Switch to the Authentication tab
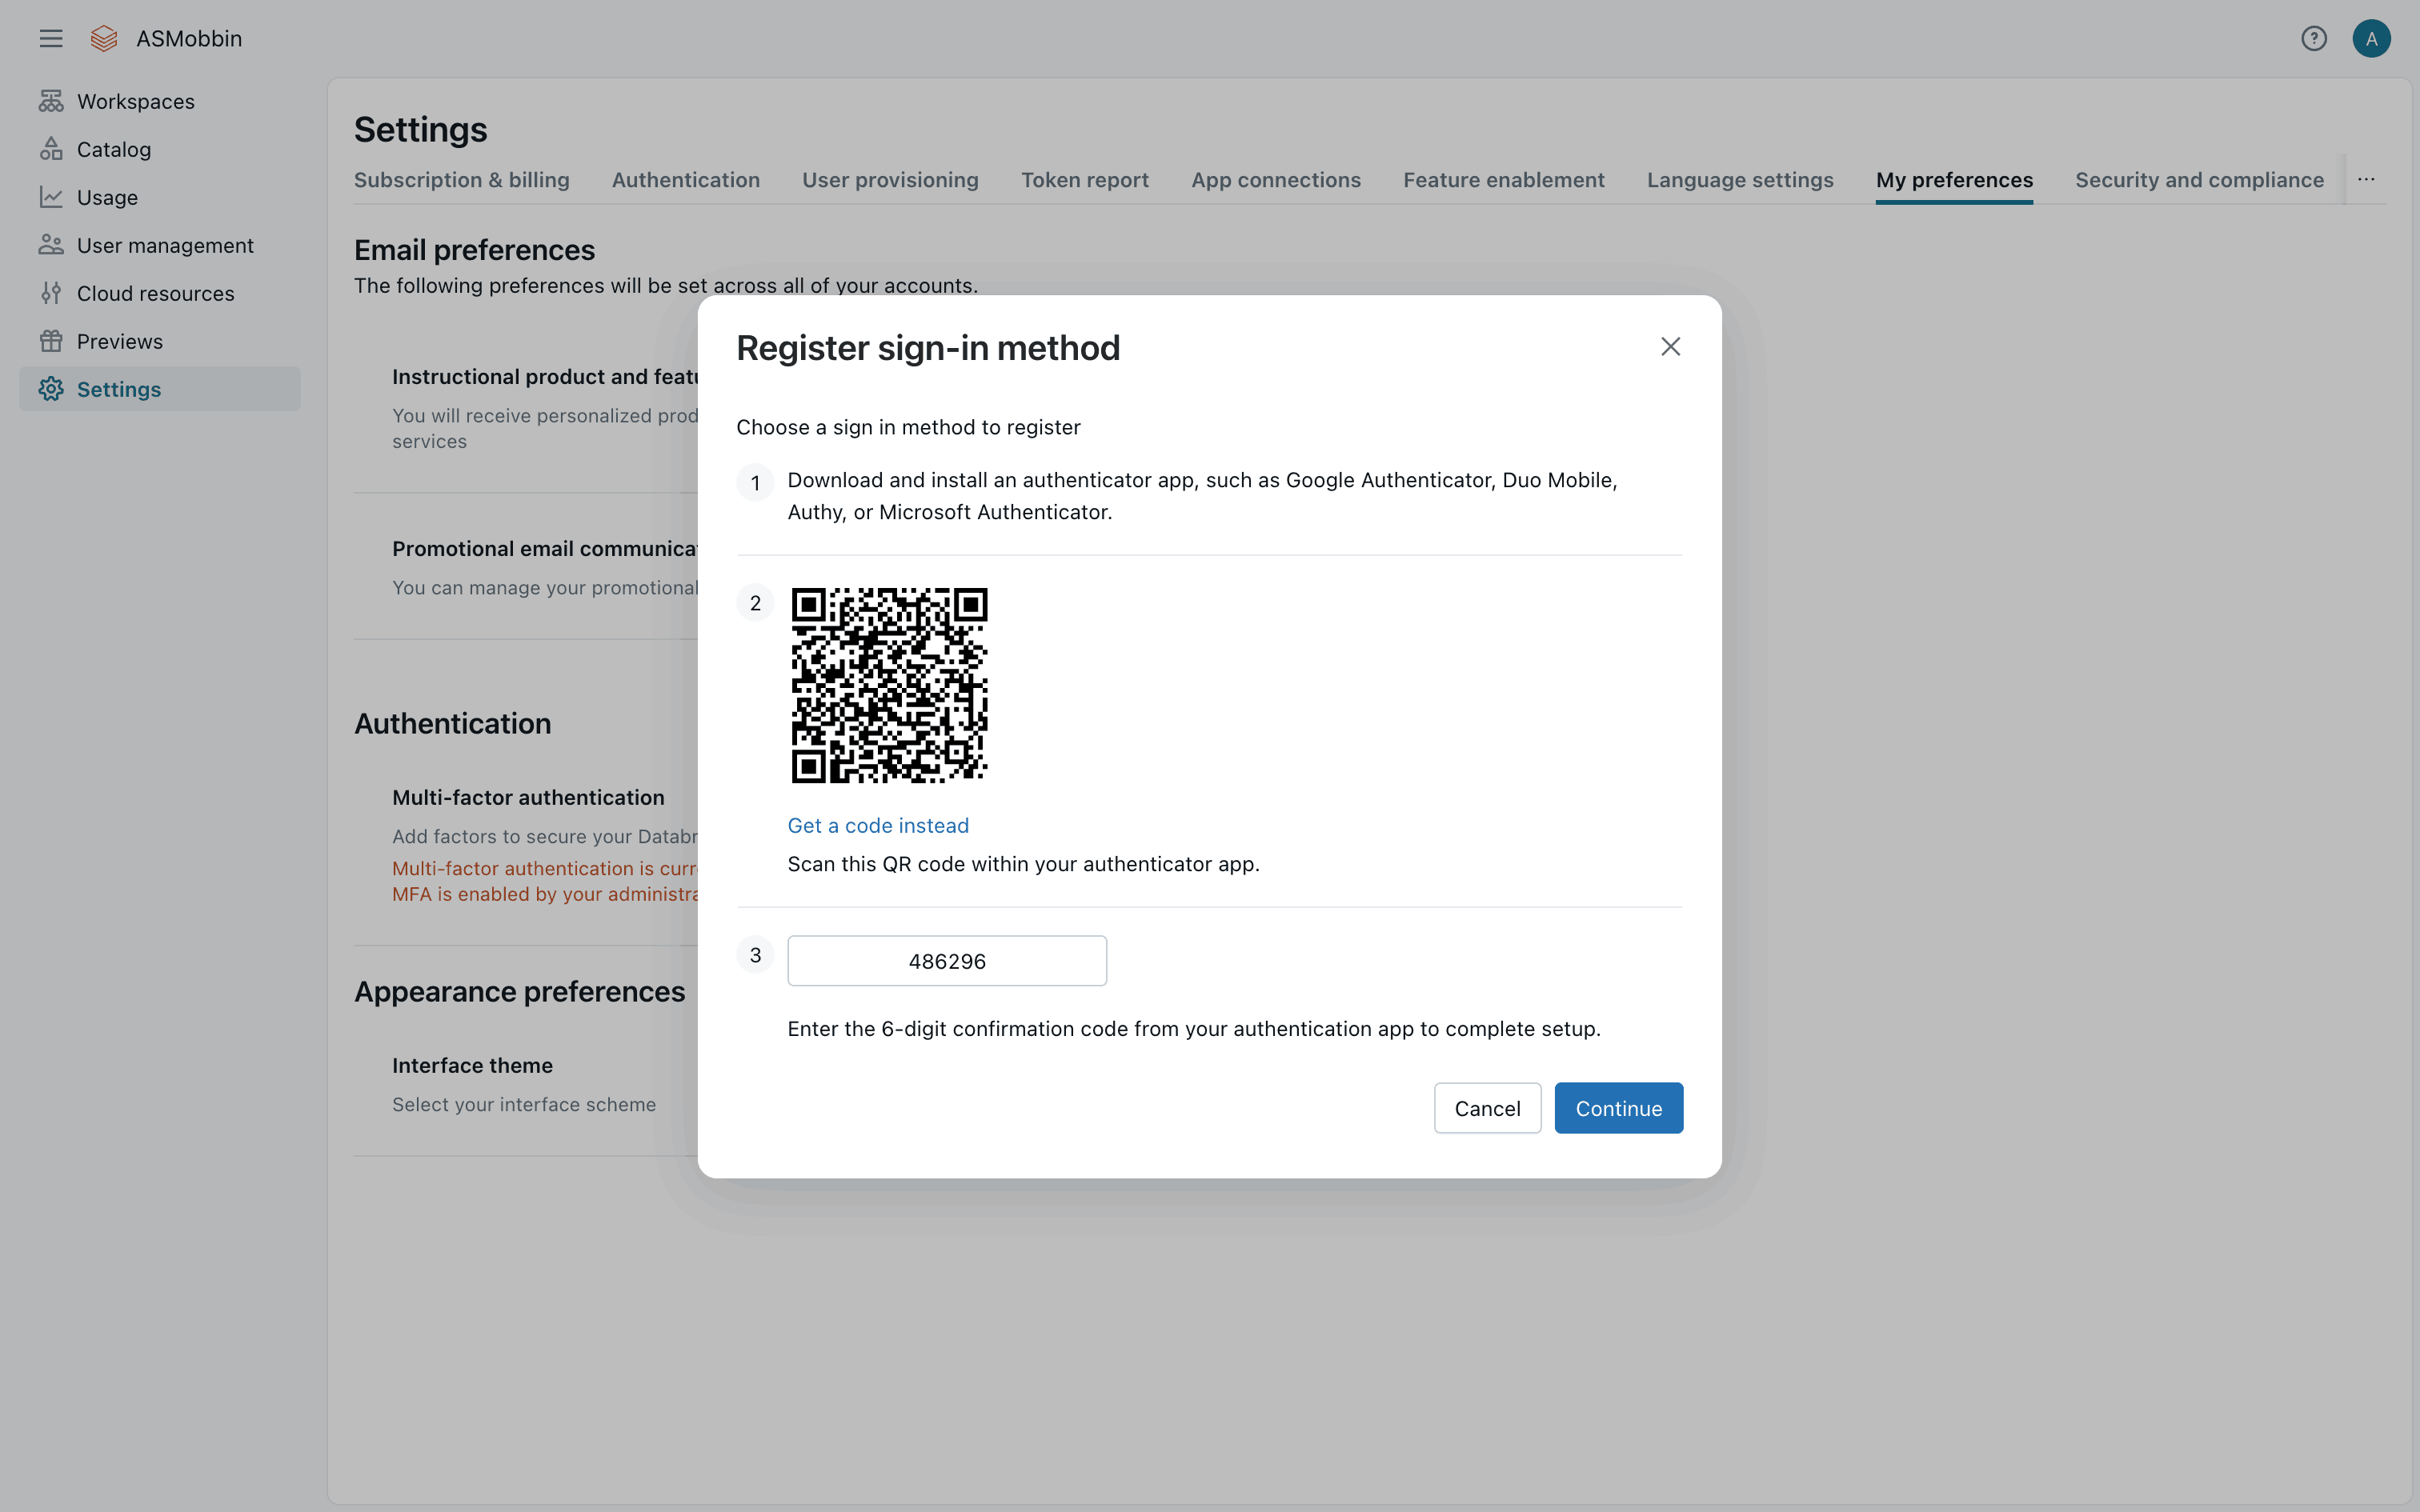The width and height of the screenshot is (2420, 1512). 685,180
